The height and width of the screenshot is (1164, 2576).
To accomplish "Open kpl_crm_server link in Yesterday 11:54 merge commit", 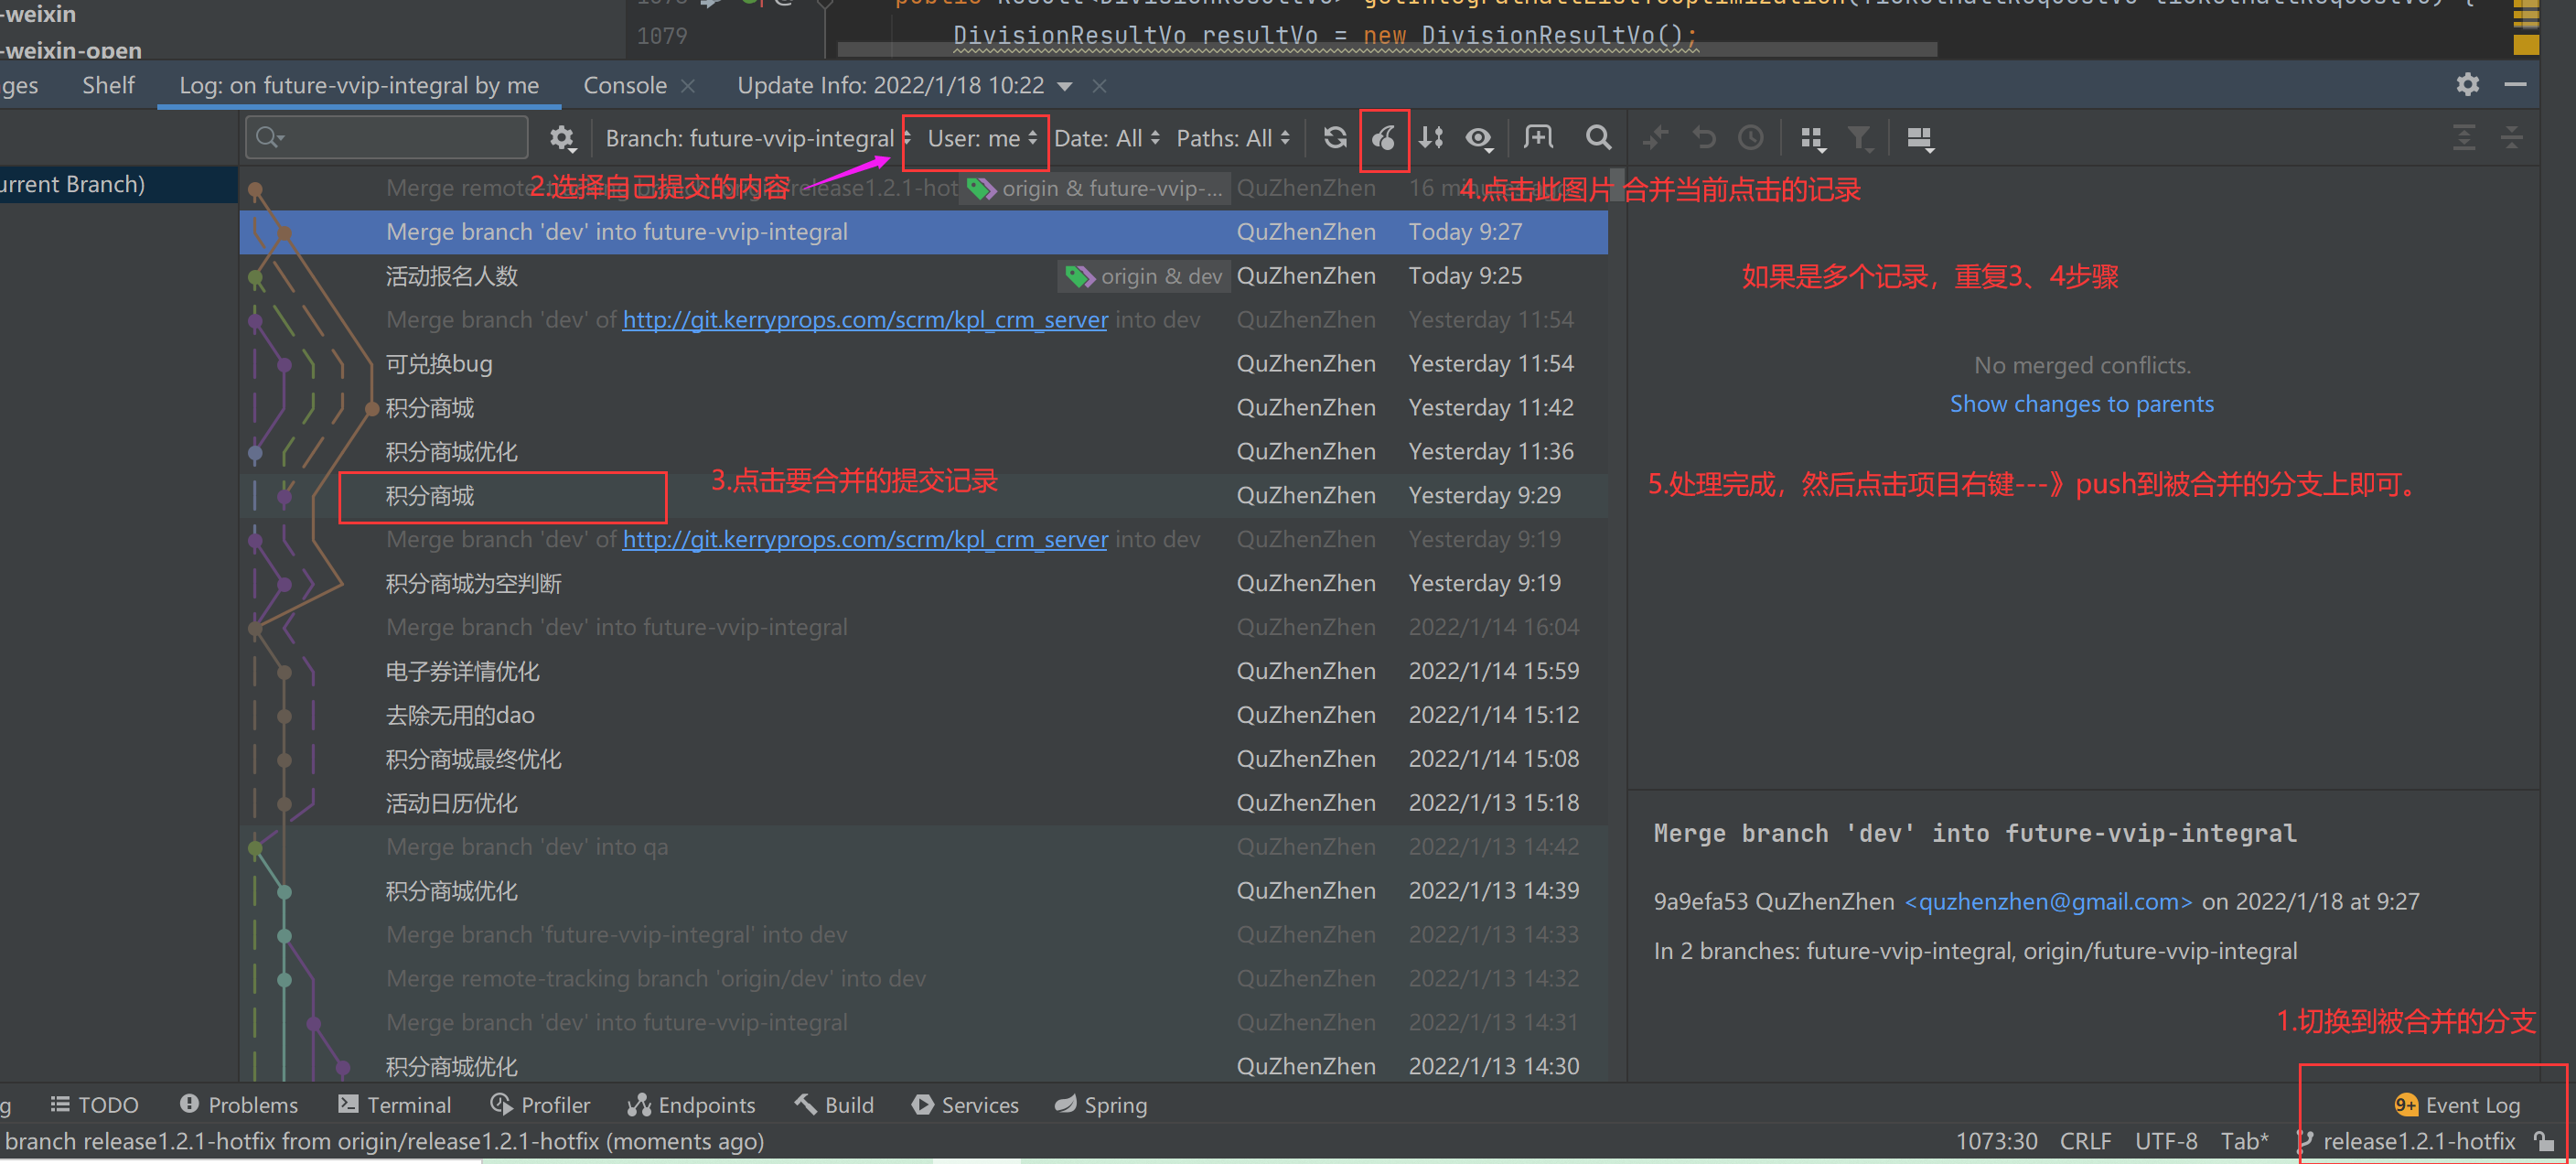I will tap(865, 320).
